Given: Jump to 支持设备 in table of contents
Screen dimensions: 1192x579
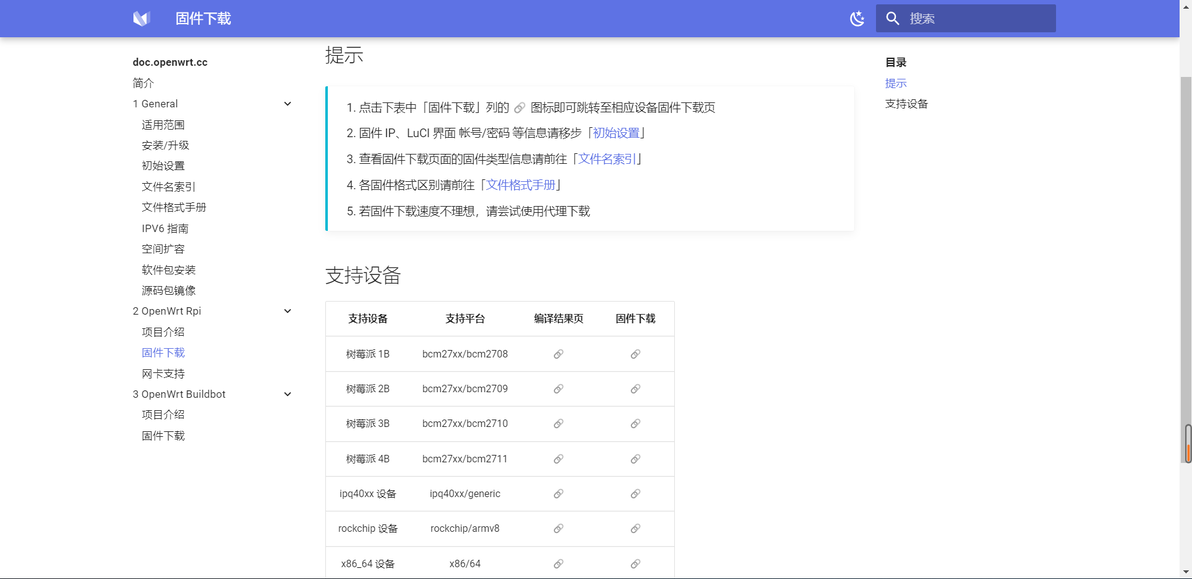Looking at the screenshot, I should point(907,104).
